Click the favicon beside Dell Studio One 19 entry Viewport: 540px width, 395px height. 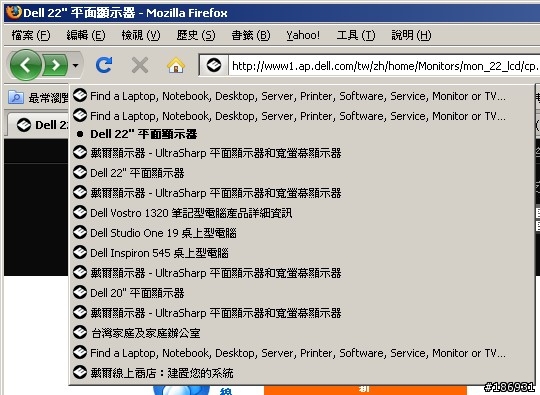[x=80, y=232]
